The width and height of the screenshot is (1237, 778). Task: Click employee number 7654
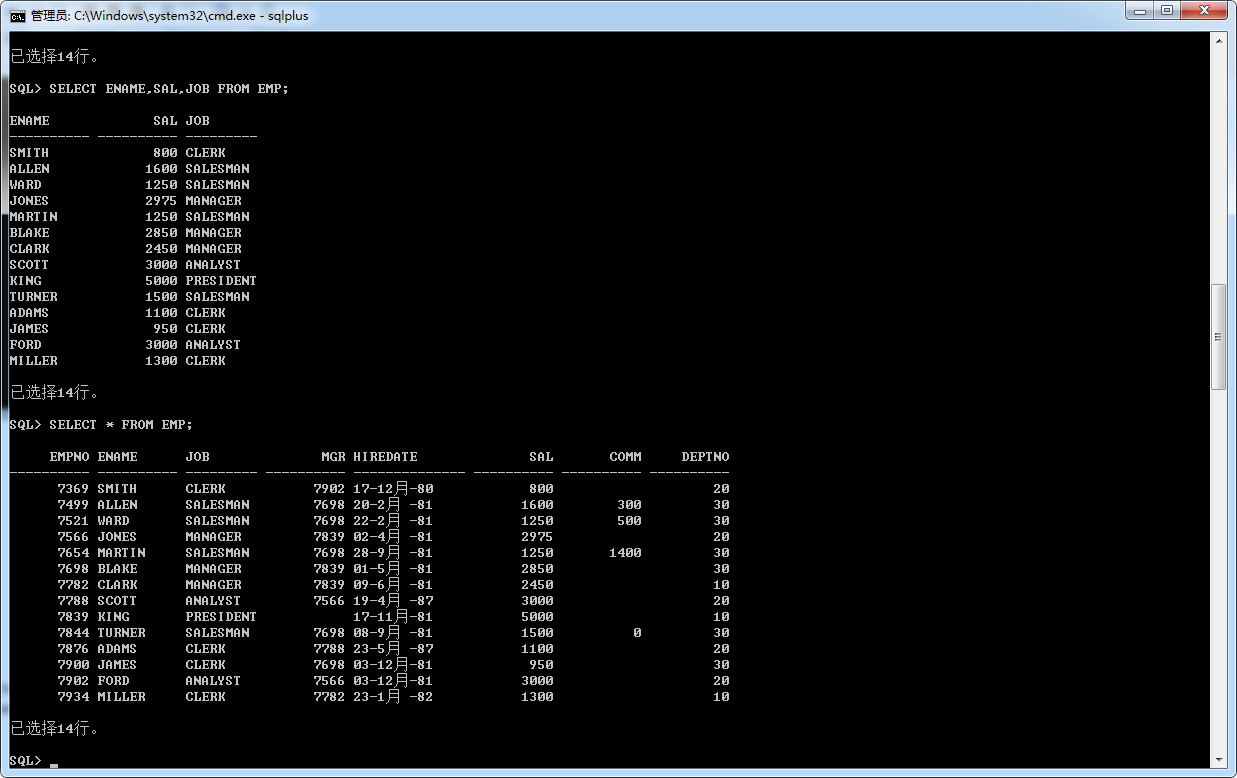[x=73, y=553]
